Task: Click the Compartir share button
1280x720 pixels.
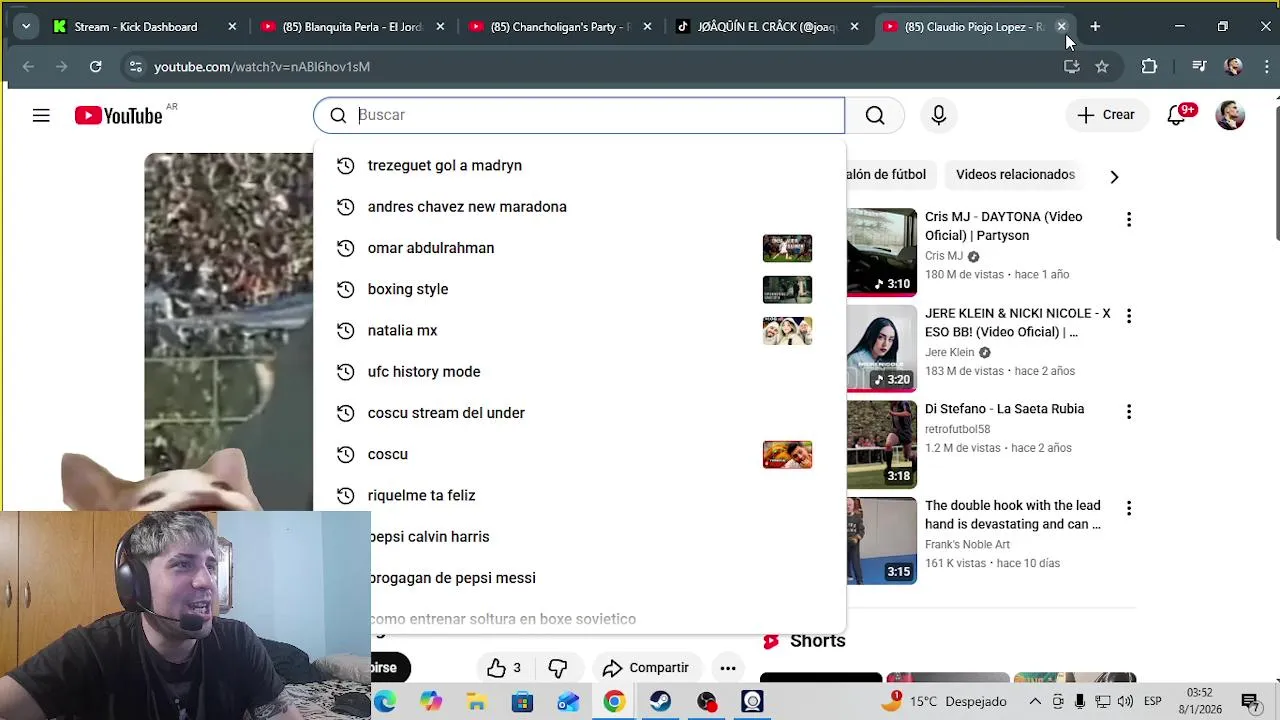Action: click(646, 668)
